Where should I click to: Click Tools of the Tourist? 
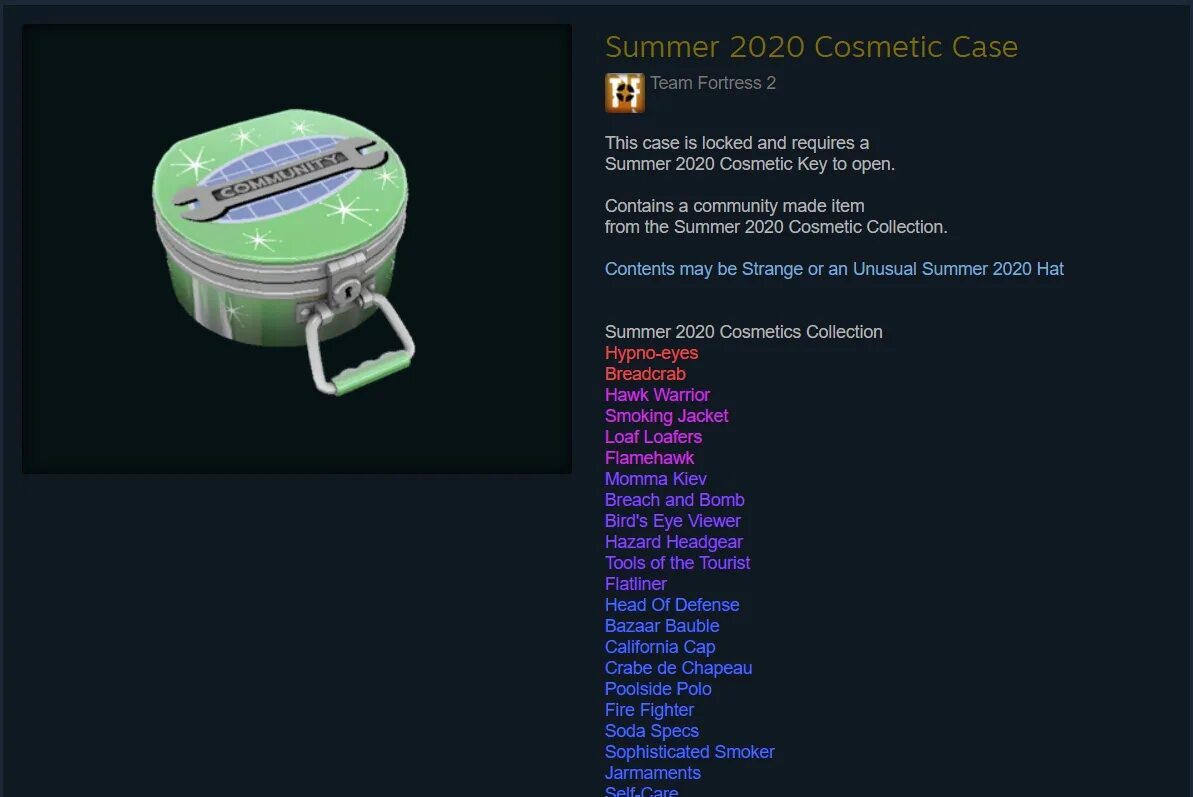tap(678, 563)
